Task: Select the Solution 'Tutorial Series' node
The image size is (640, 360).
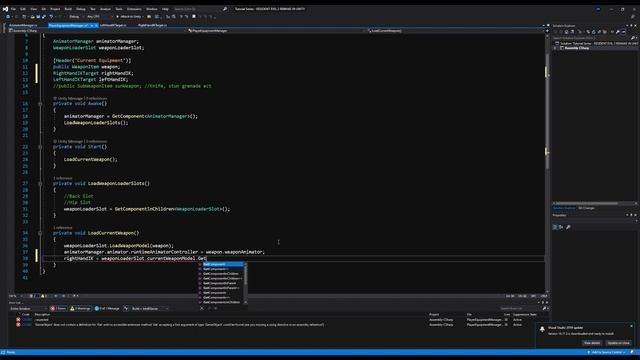Action: click(596, 43)
